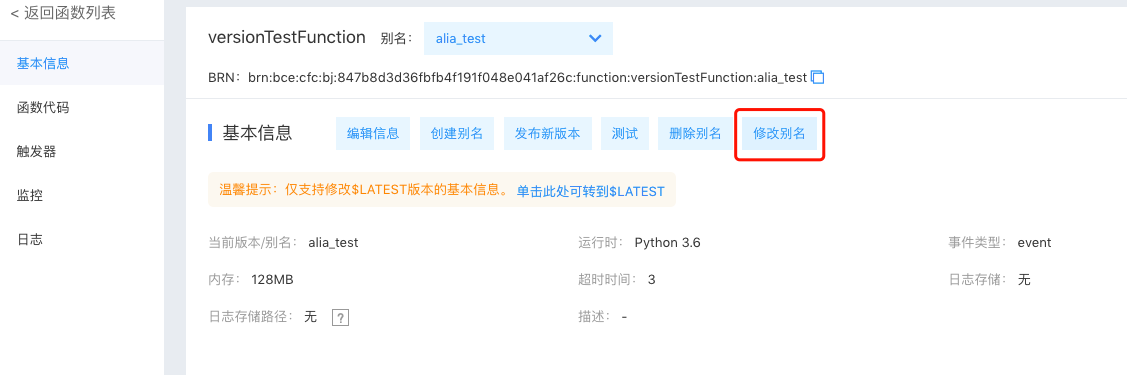This screenshot has height=375, width=1127.
Task: Expand the 别名 dropdown showing alia_test
Action: coord(518,39)
